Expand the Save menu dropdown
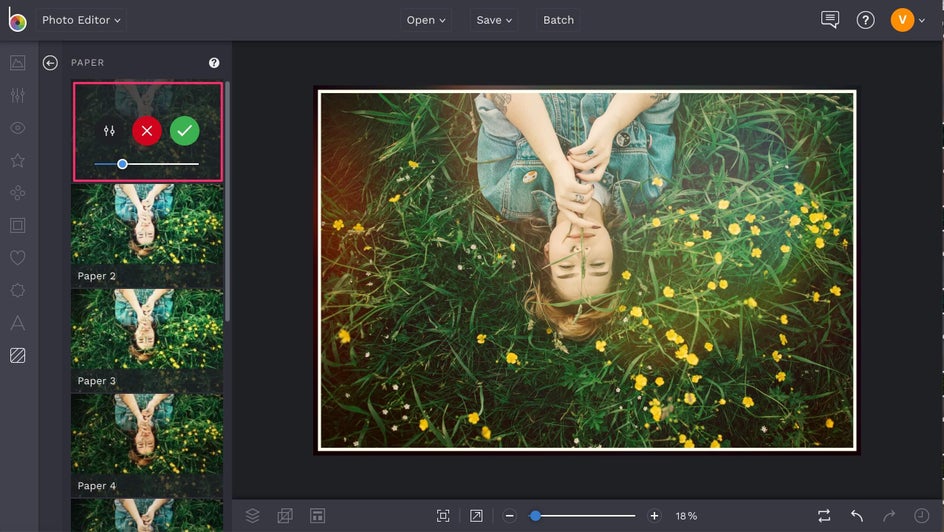Viewport: 944px width, 532px height. [x=494, y=20]
